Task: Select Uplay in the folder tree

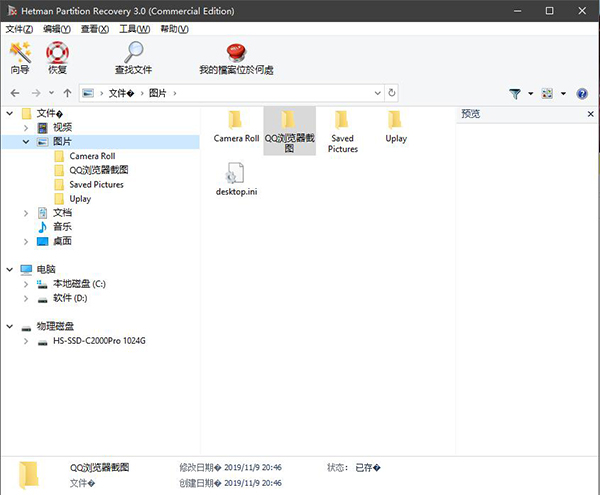Action: coord(80,199)
